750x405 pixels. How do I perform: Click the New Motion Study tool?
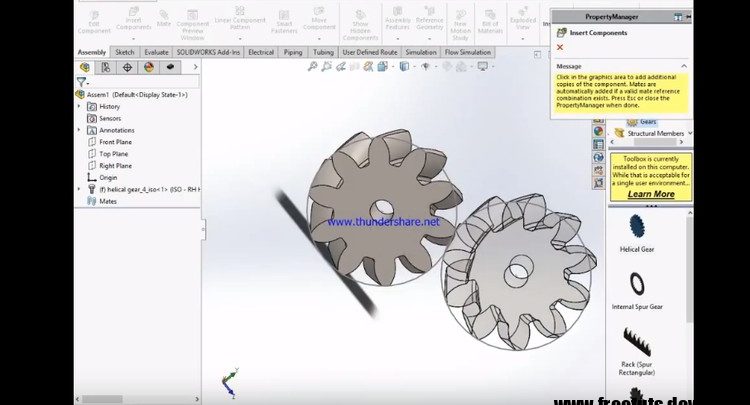point(460,25)
